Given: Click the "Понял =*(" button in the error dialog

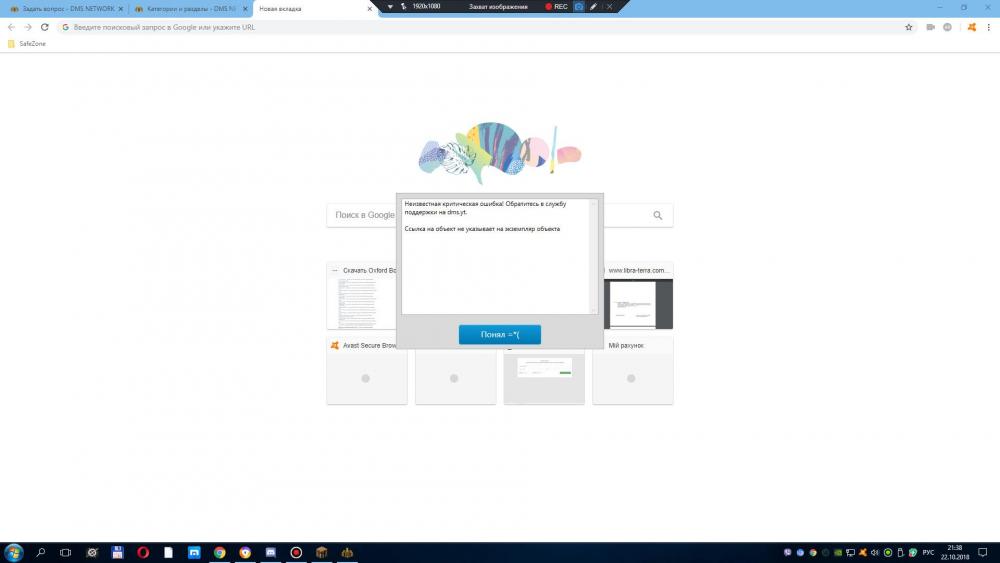Looking at the screenshot, I should click(x=499, y=334).
